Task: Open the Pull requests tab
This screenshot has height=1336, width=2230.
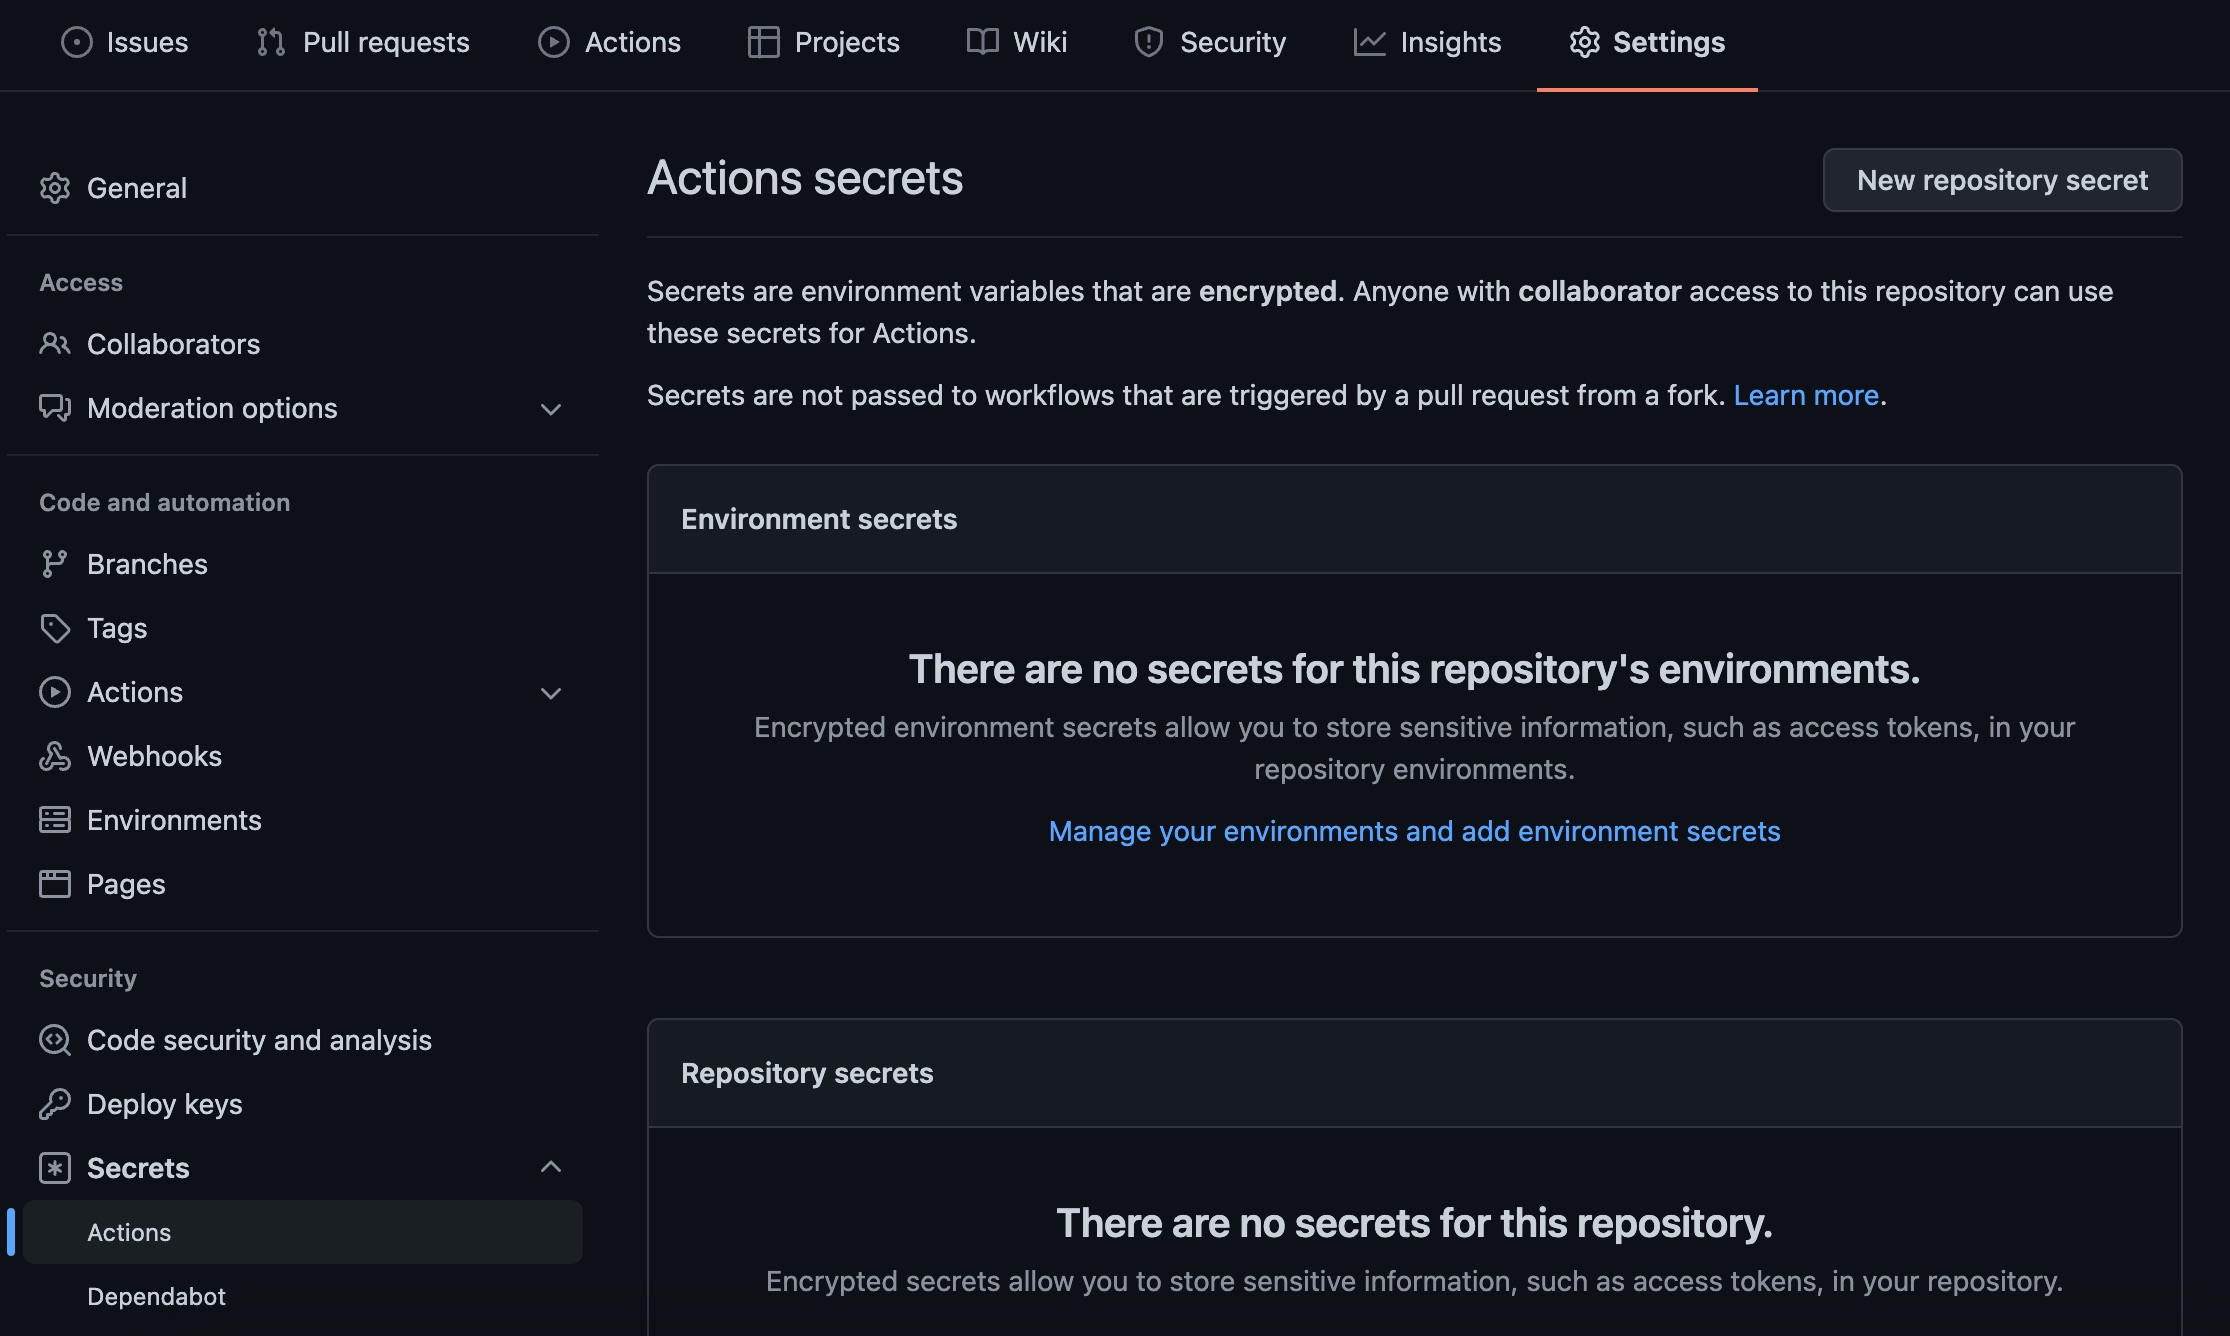Action: pos(363,42)
